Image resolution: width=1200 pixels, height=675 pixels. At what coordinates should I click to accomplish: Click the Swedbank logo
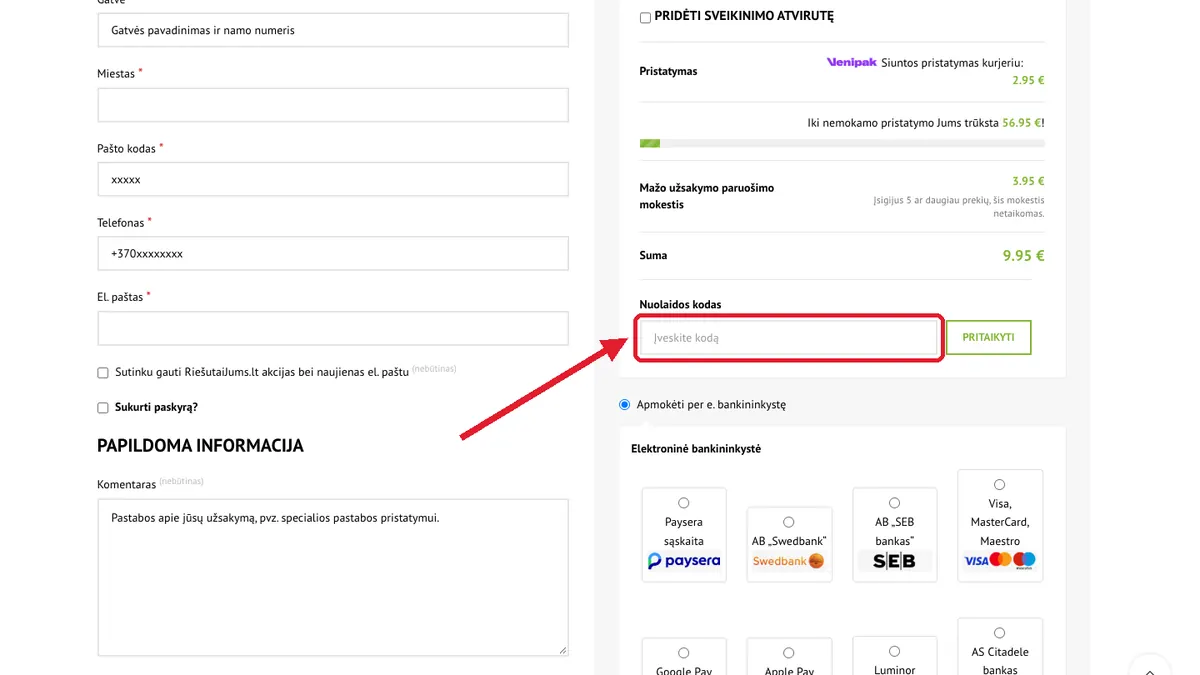(x=789, y=561)
